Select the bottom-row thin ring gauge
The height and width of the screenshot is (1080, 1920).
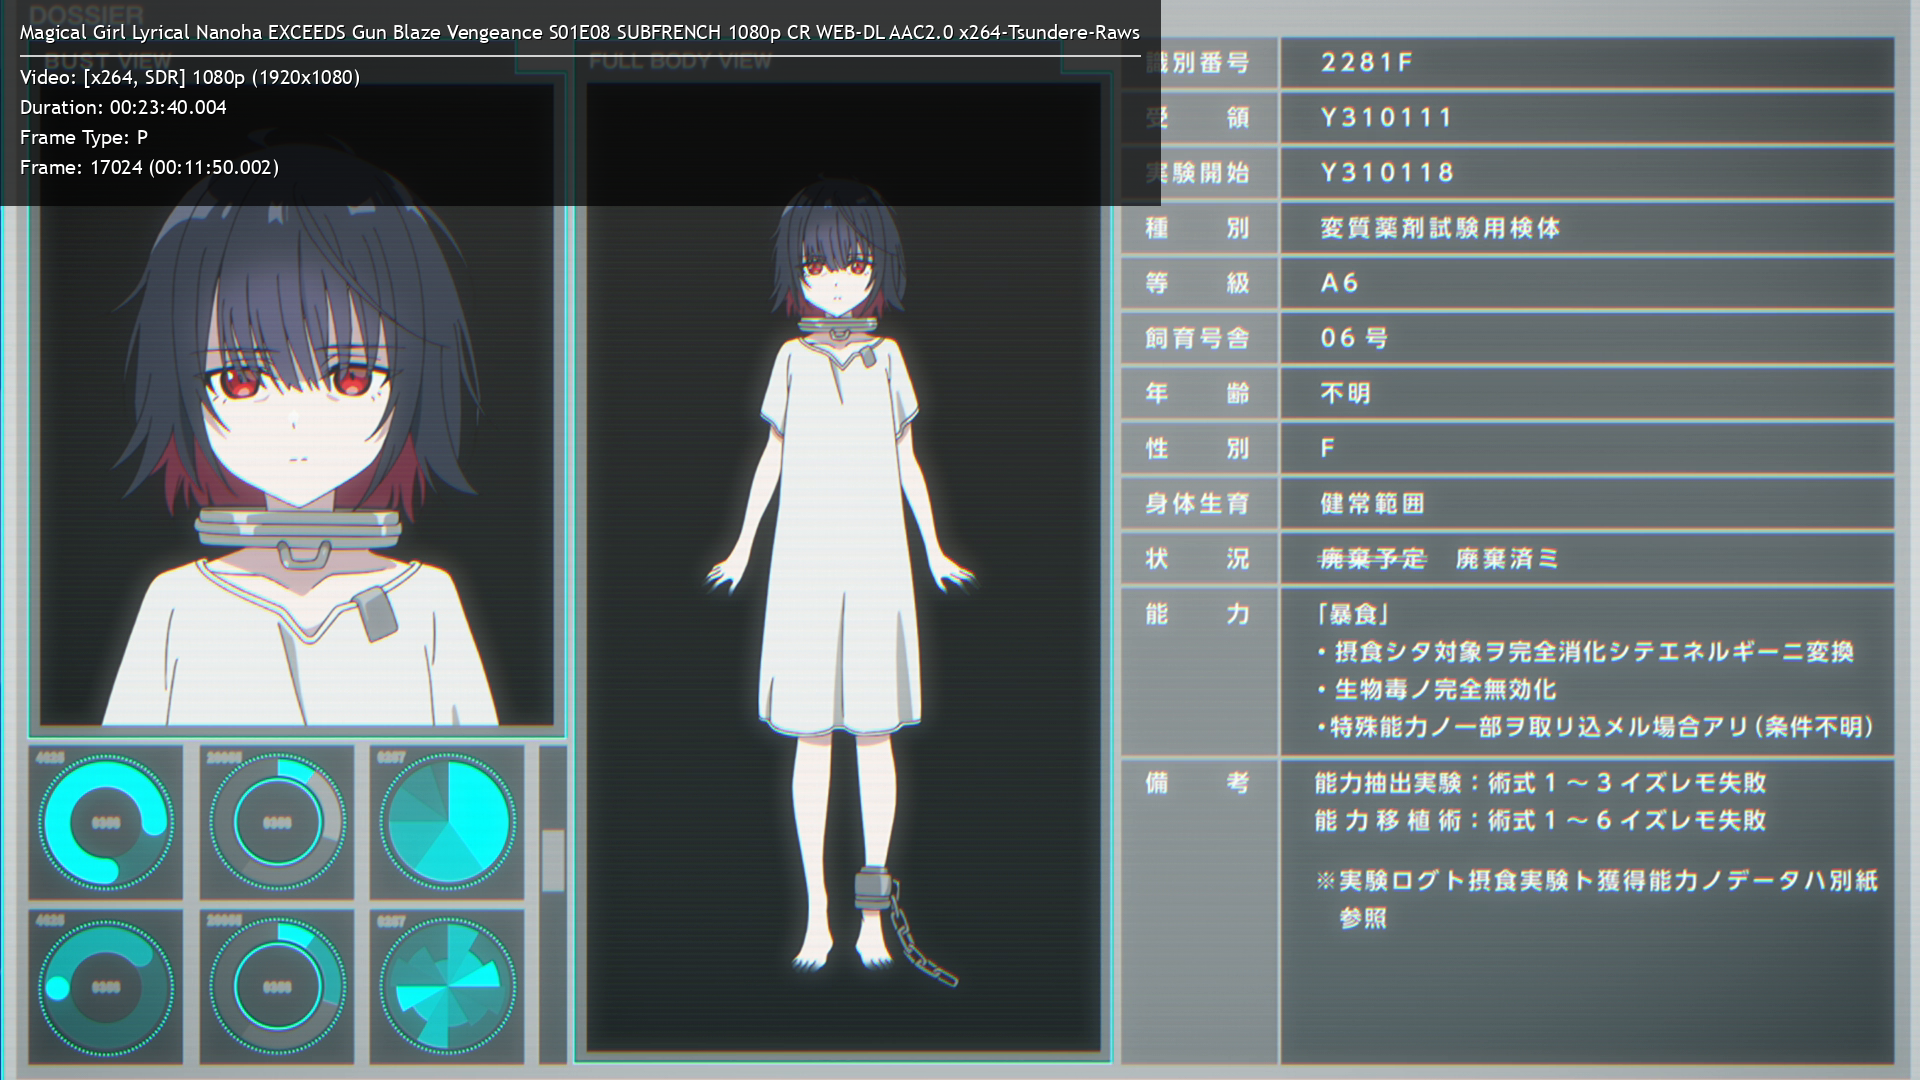tap(277, 987)
